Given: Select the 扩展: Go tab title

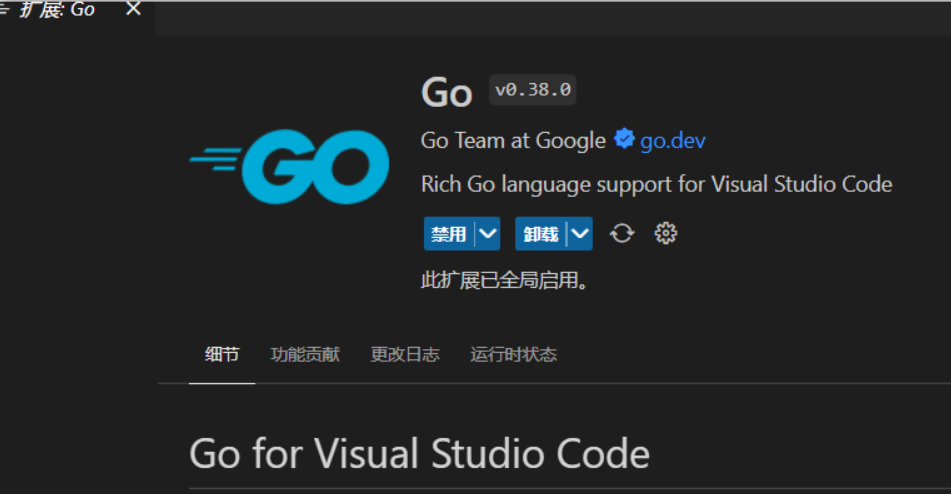Looking at the screenshot, I should (x=57, y=10).
